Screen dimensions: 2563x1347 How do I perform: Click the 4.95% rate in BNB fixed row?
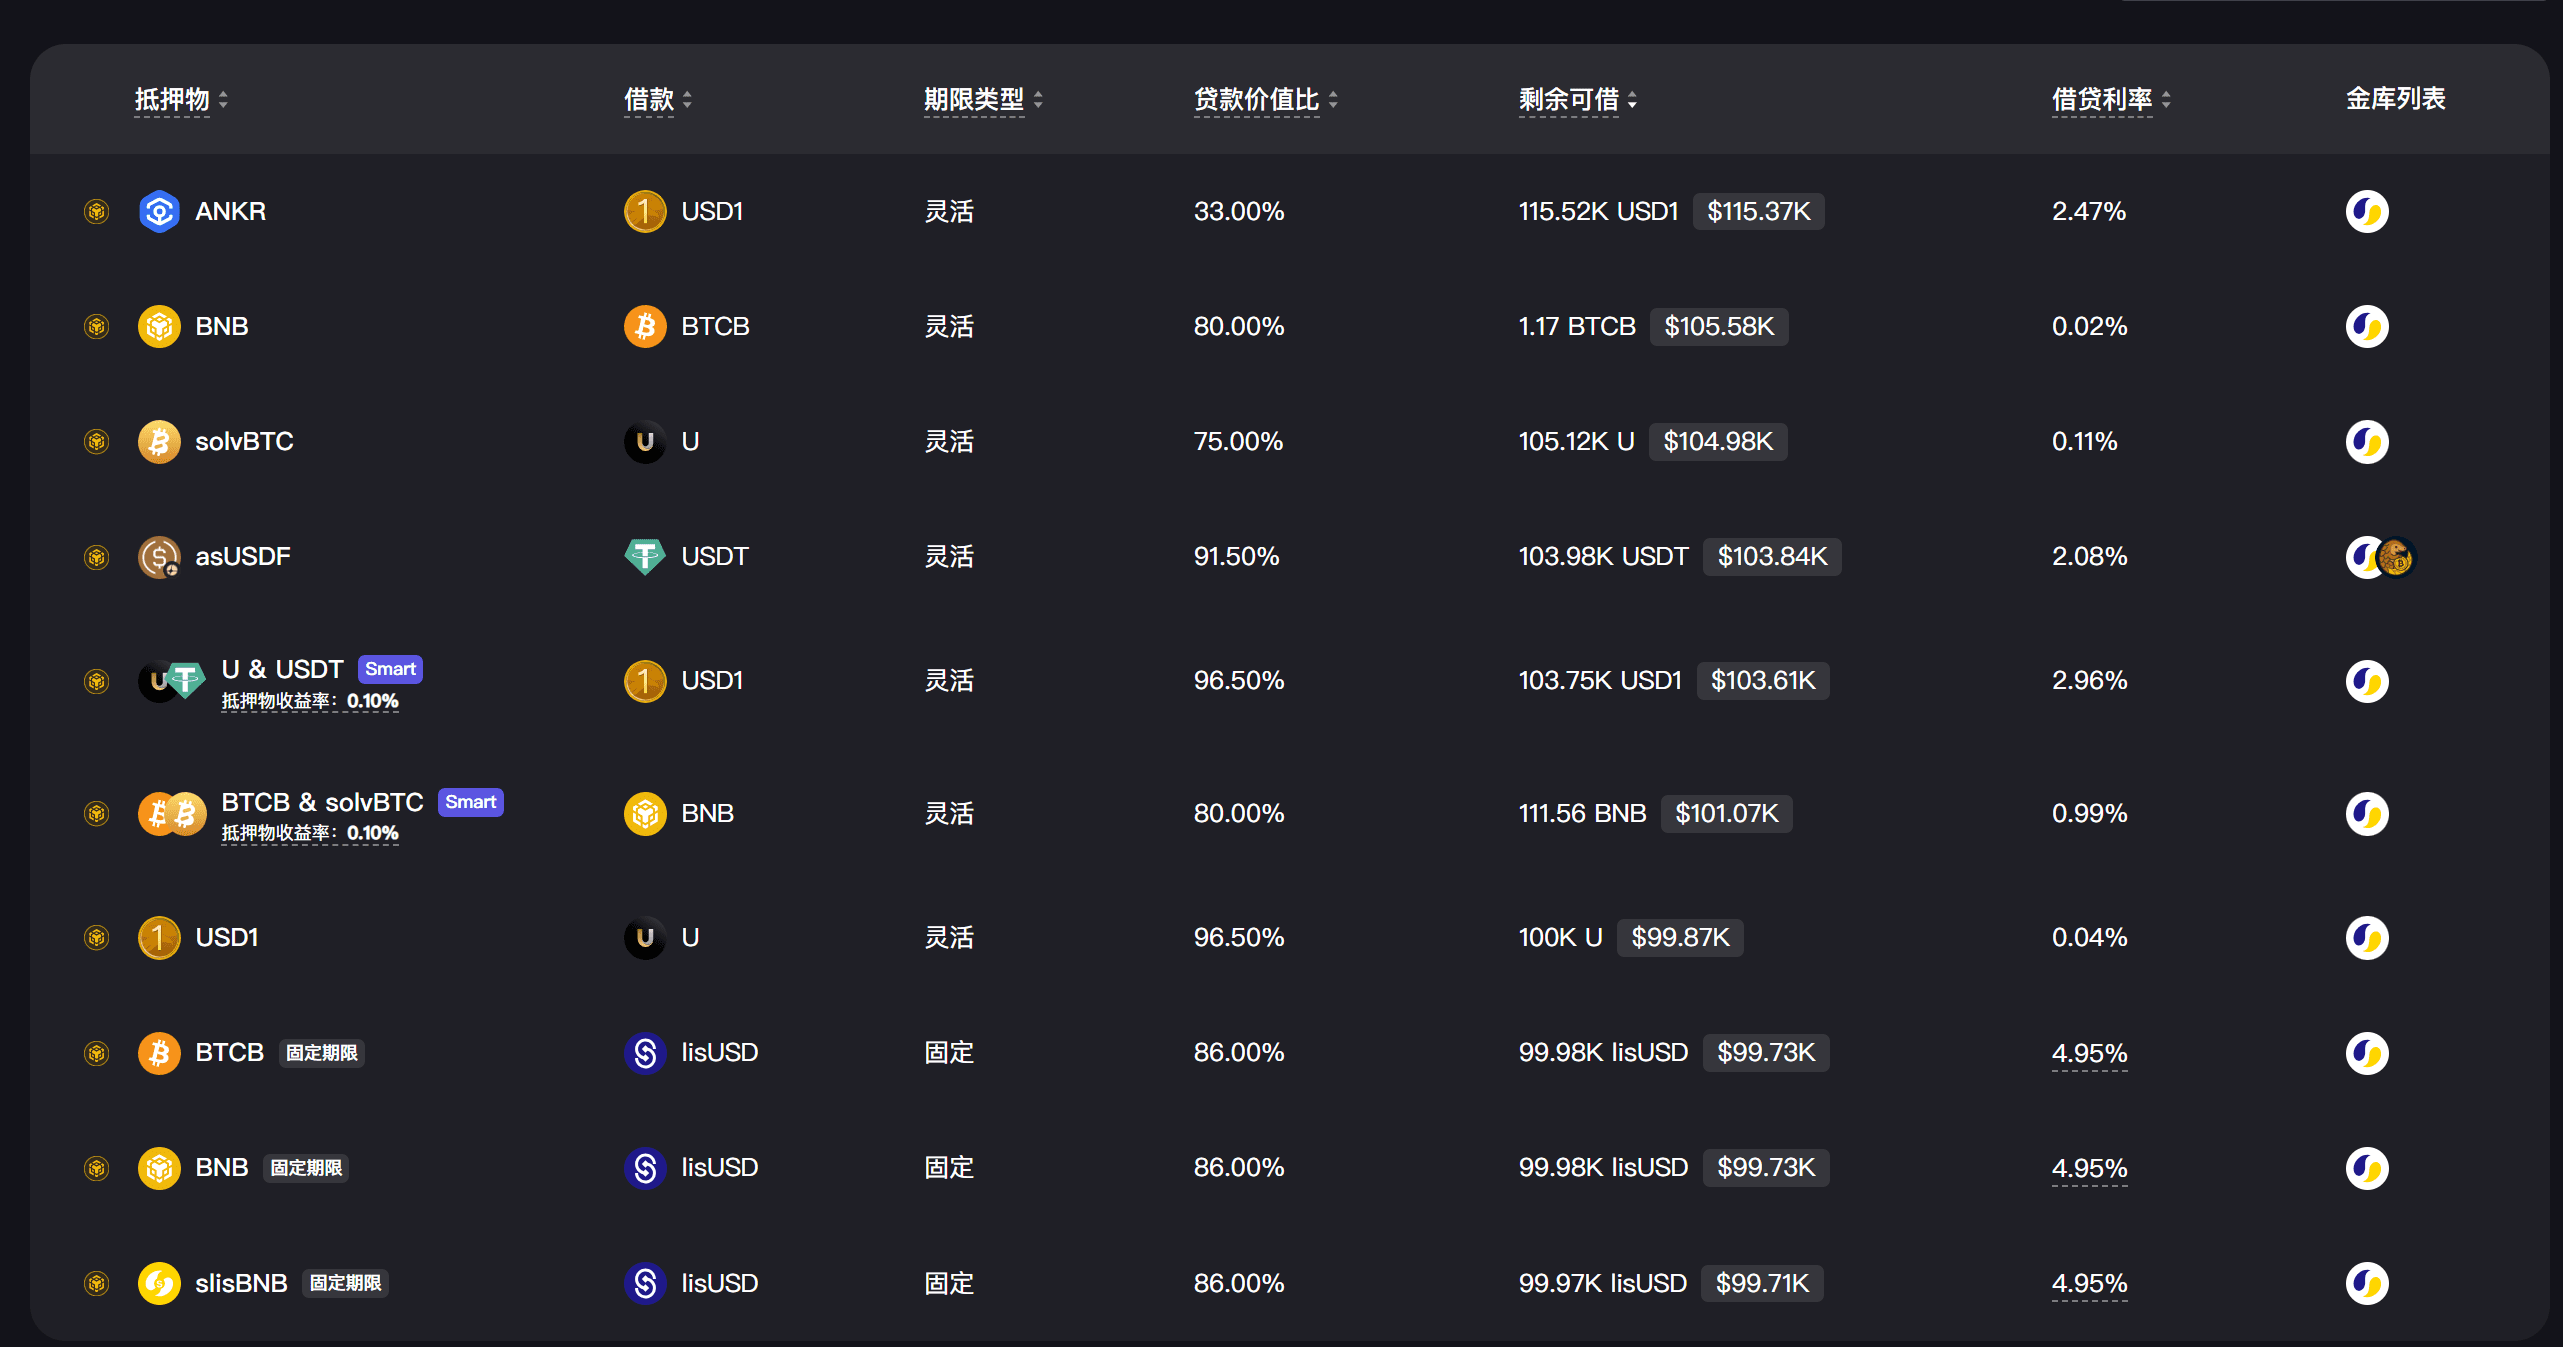2088,1168
